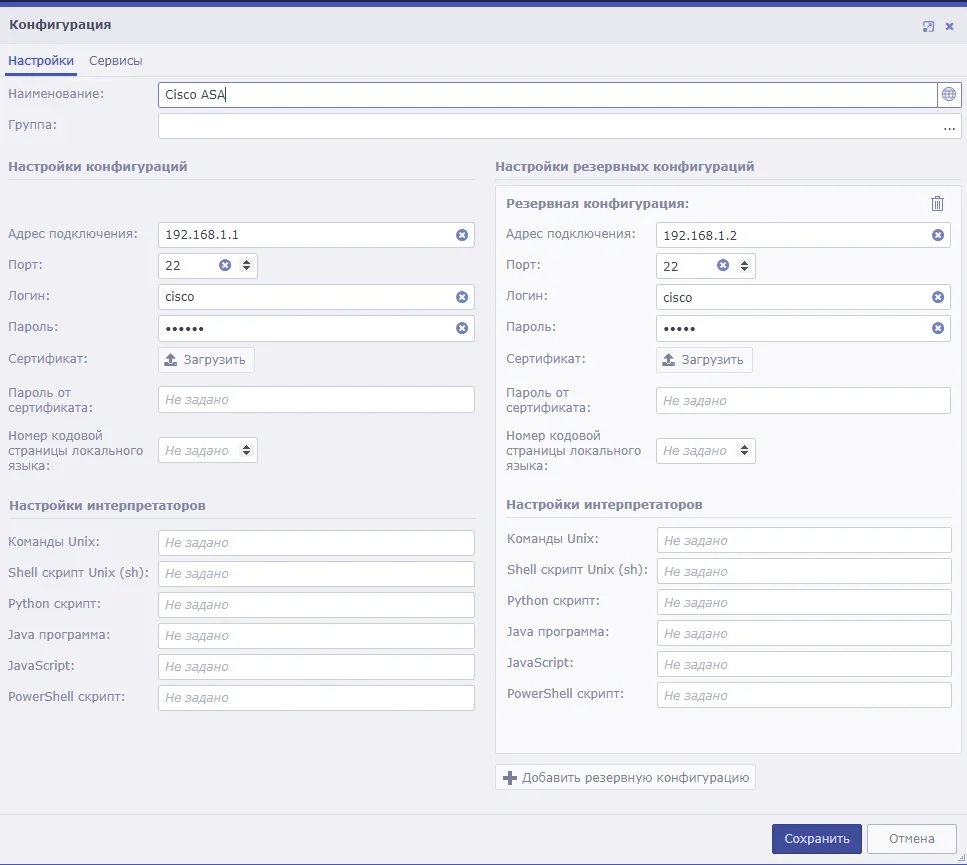
Task: Click the globe icon next to Наименование
Action: (x=949, y=95)
